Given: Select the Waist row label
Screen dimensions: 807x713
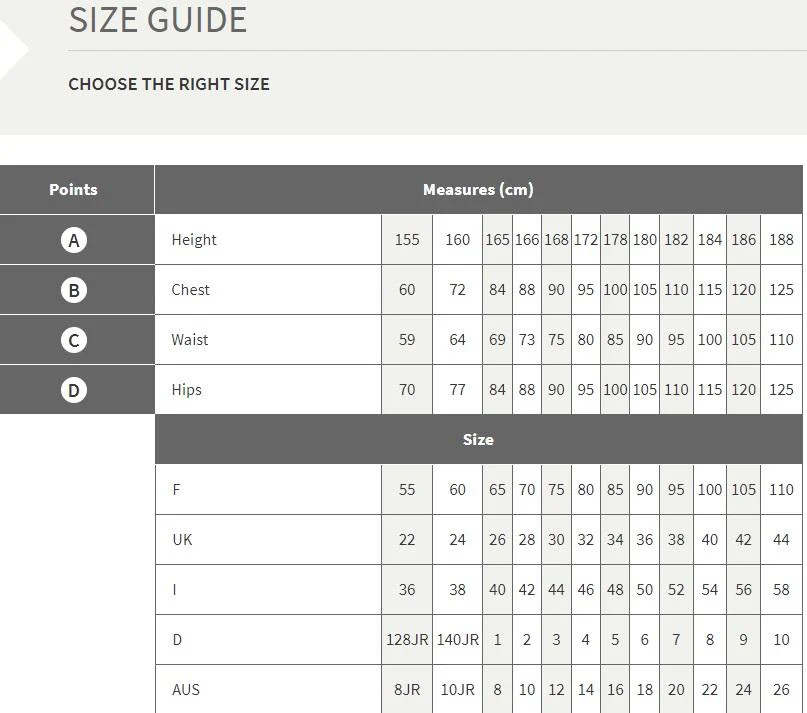Looking at the screenshot, I should tap(189, 340).
